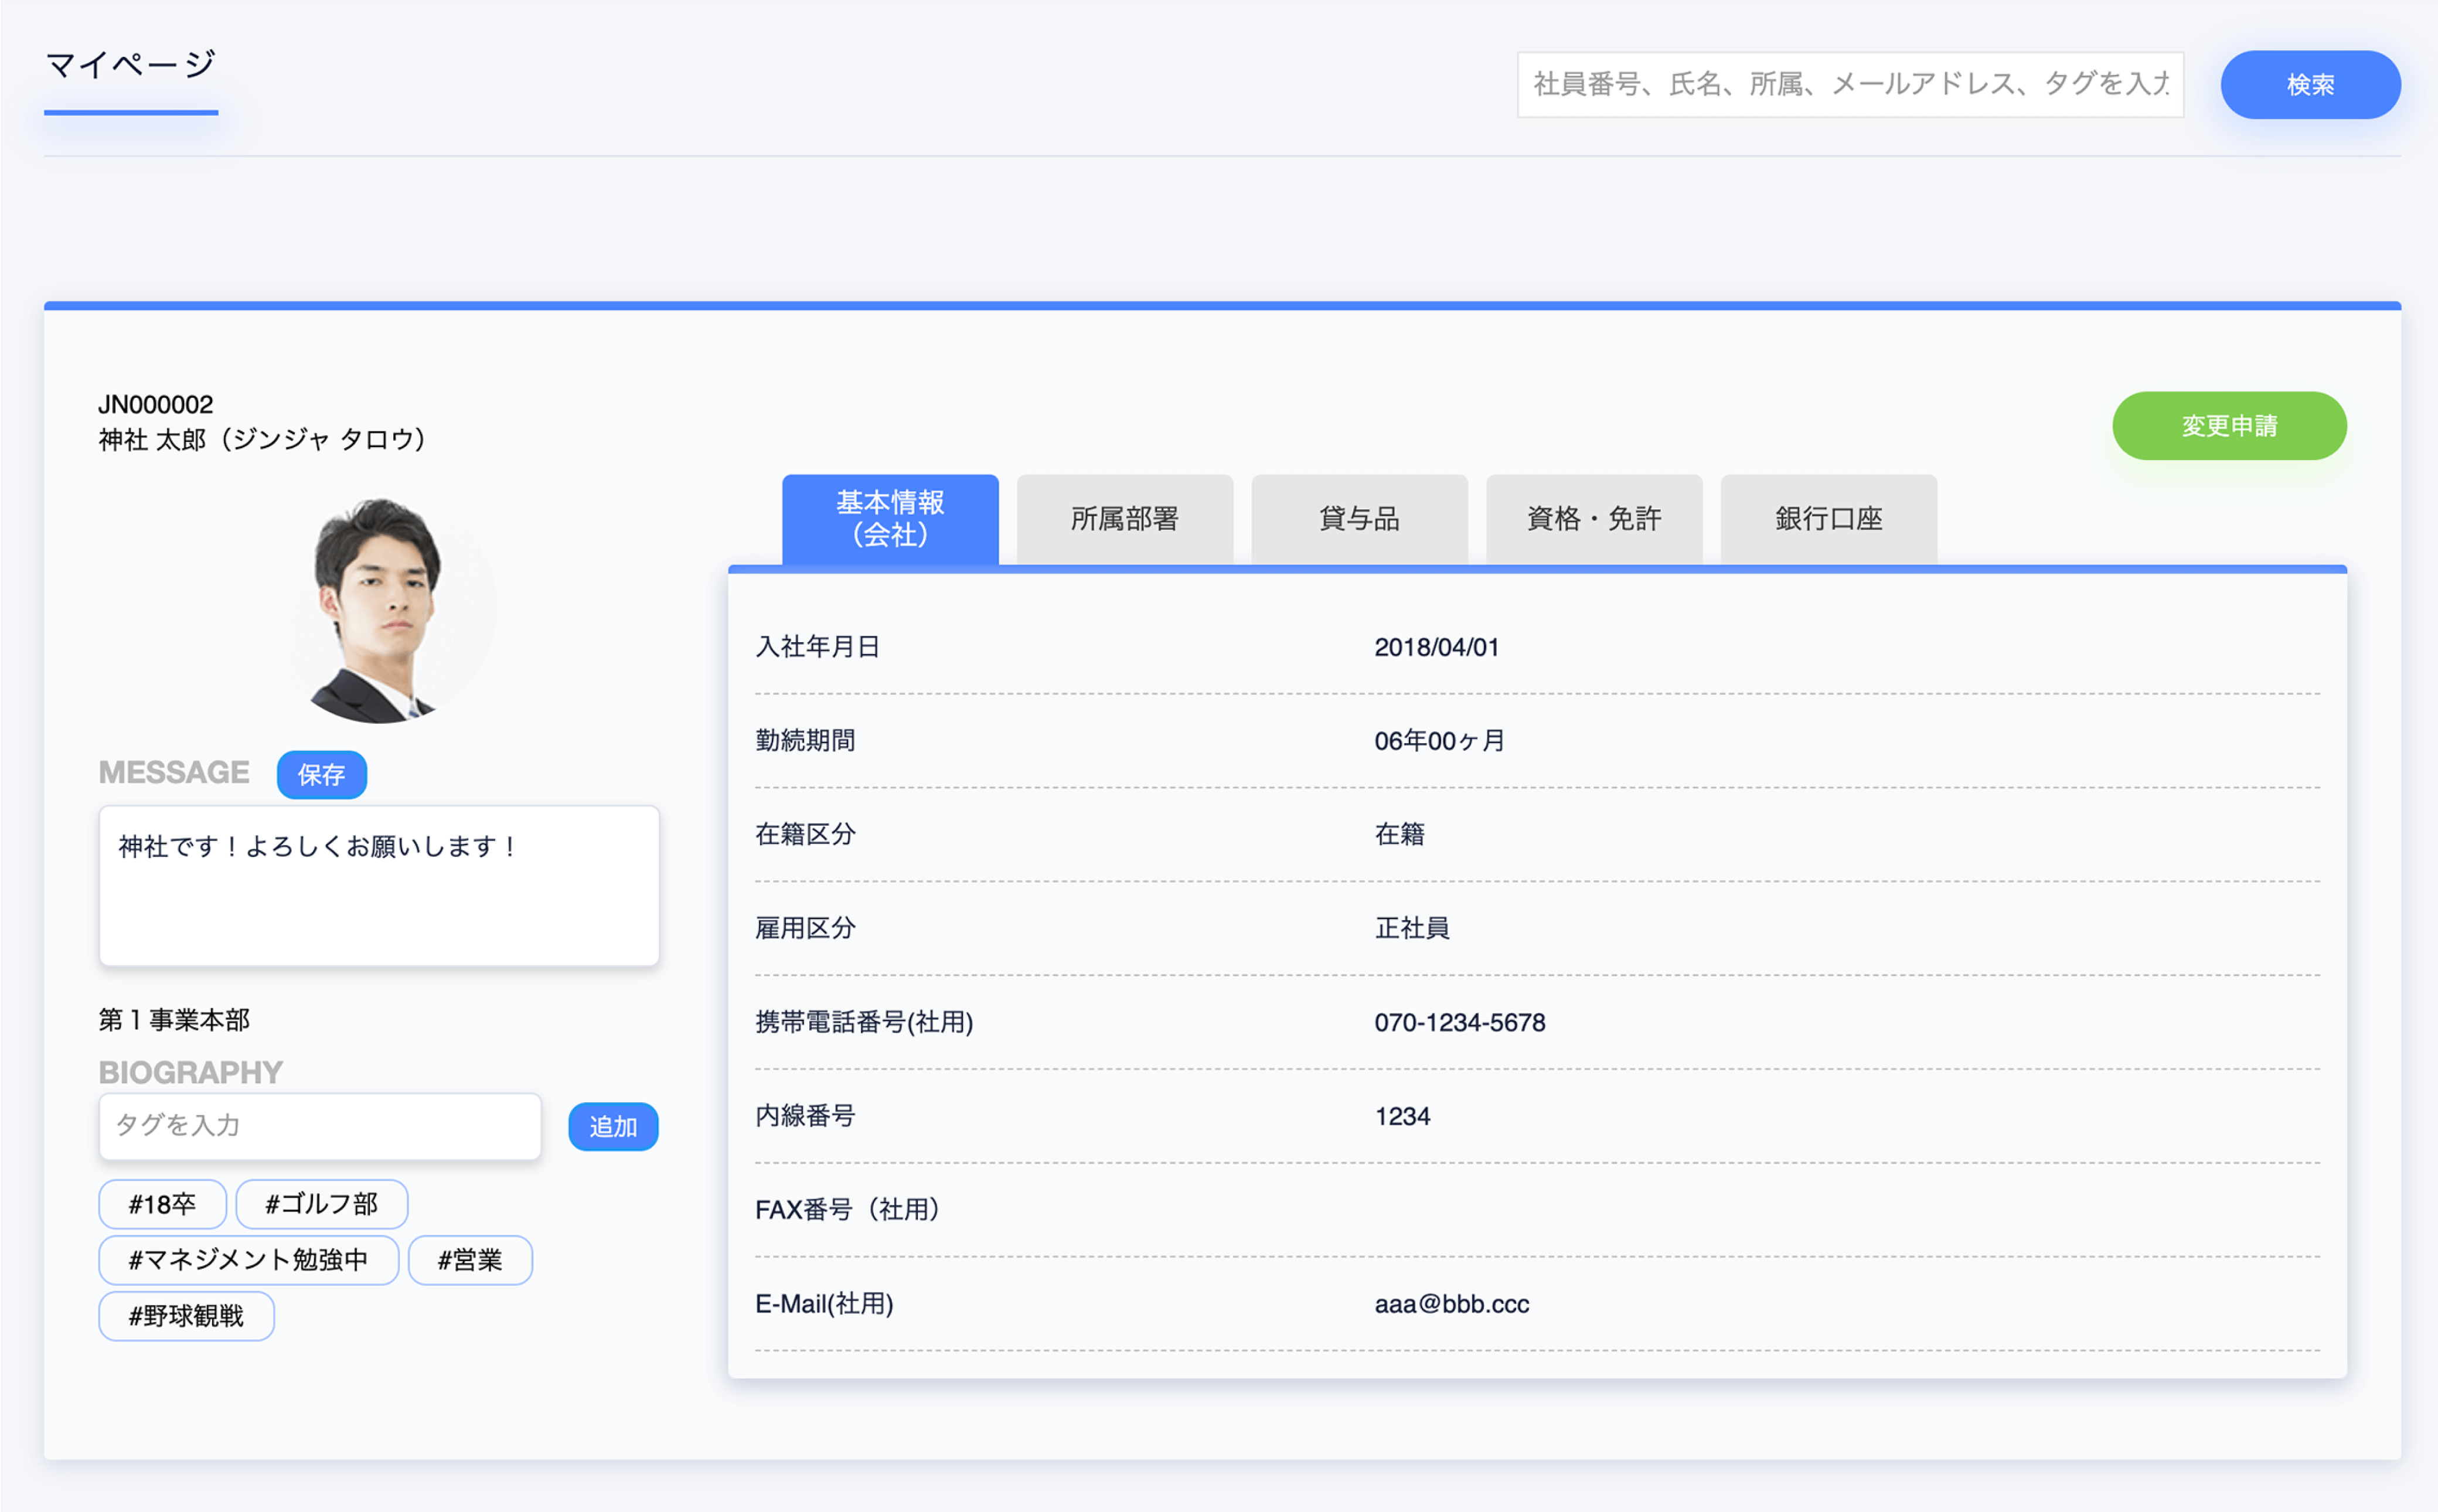
Task: Click the マイページ header tab
Action: (131, 66)
